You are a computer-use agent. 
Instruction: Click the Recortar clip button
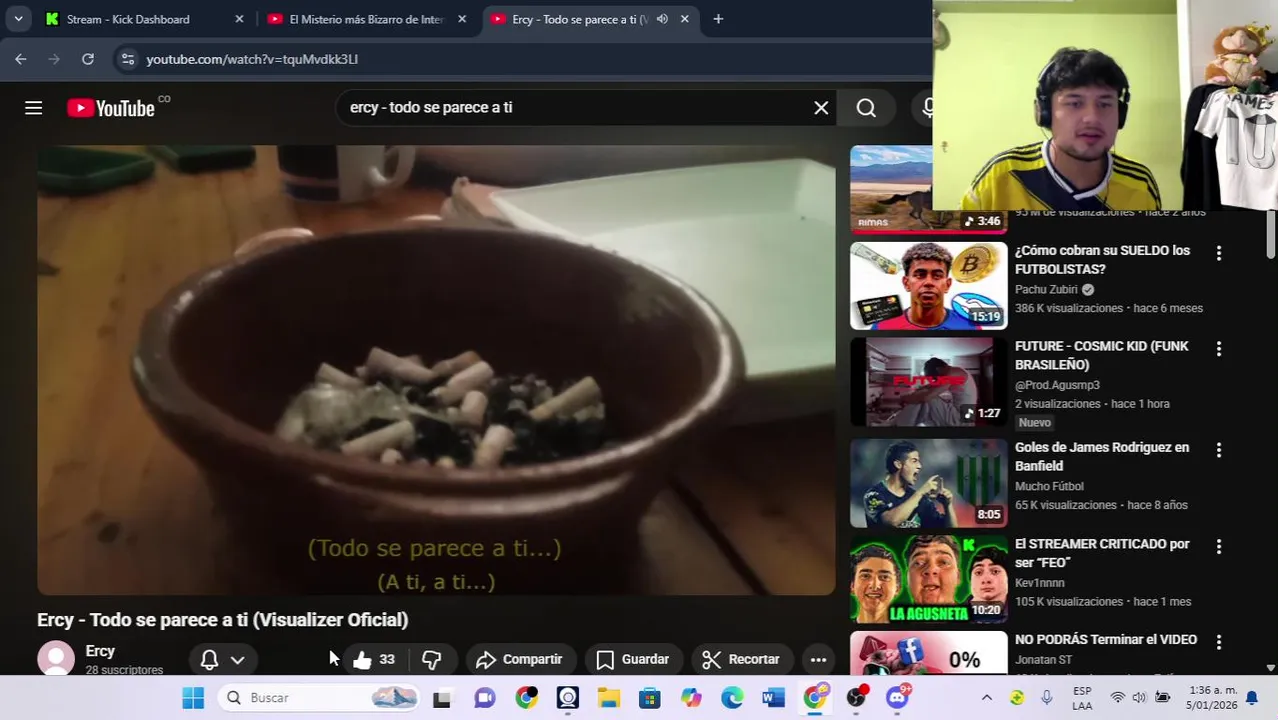[741, 659]
